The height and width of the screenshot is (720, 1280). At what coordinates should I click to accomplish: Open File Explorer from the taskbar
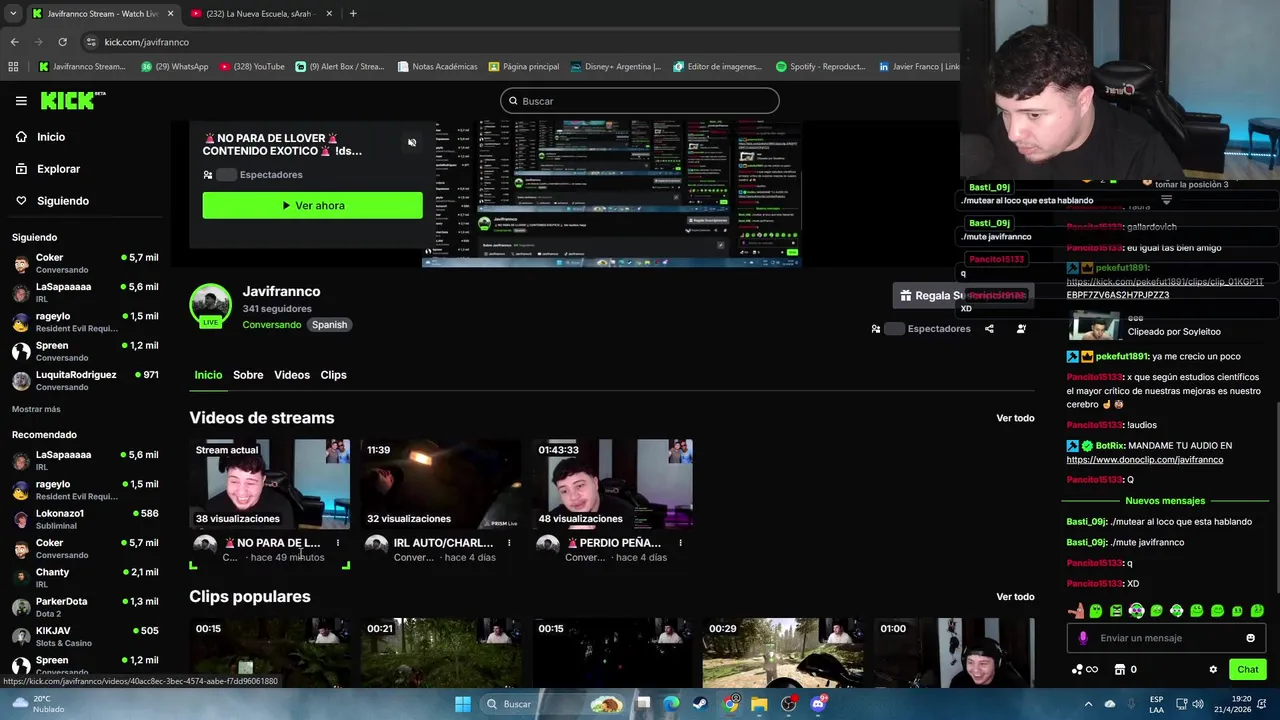[759, 704]
